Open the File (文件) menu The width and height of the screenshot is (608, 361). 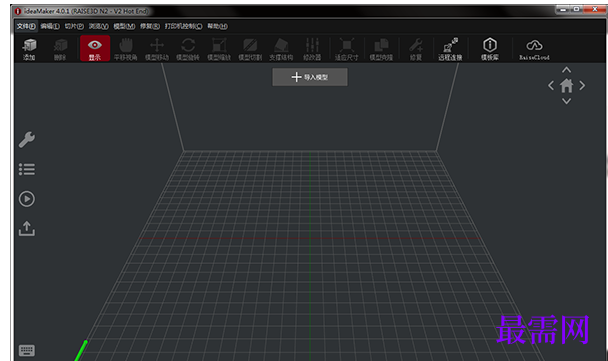(x=26, y=26)
